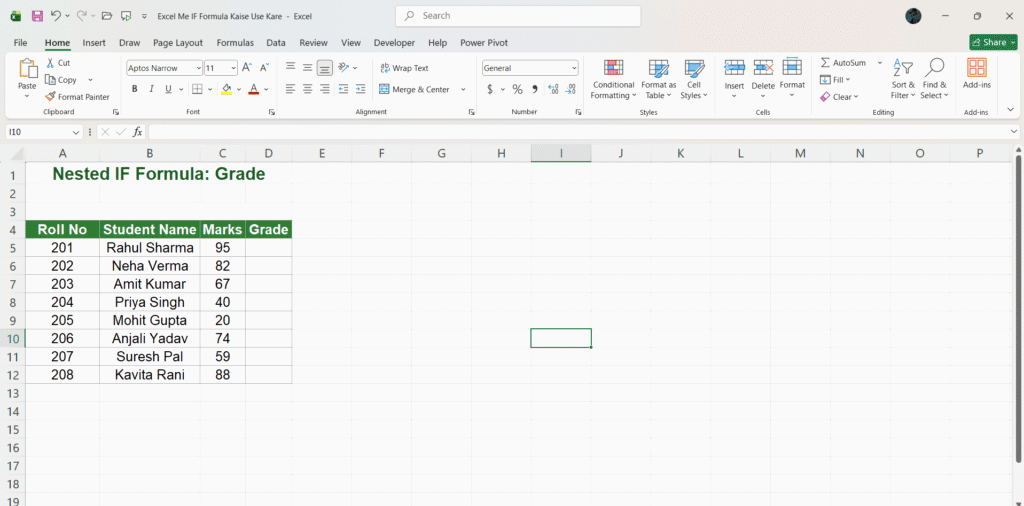Toggle Bold formatting

[x=135, y=89]
